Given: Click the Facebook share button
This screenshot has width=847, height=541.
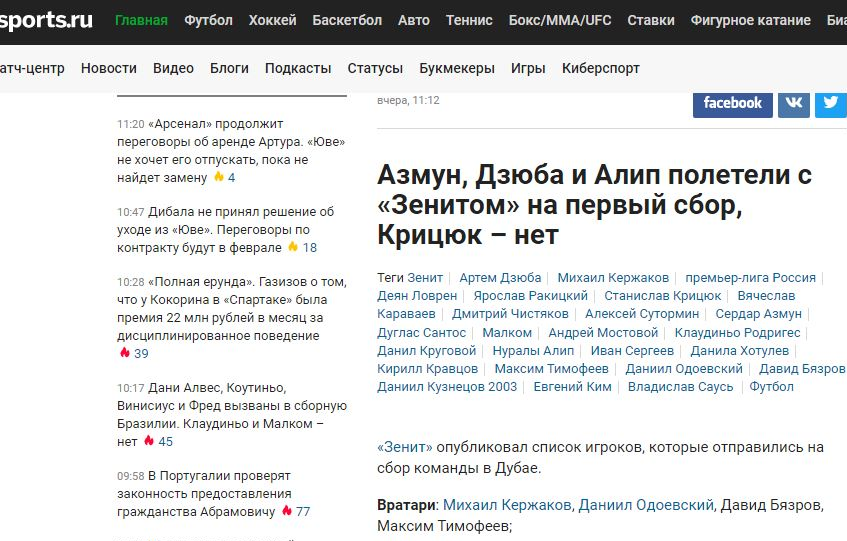Looking at the screenshot, I should tap(732, 103).
